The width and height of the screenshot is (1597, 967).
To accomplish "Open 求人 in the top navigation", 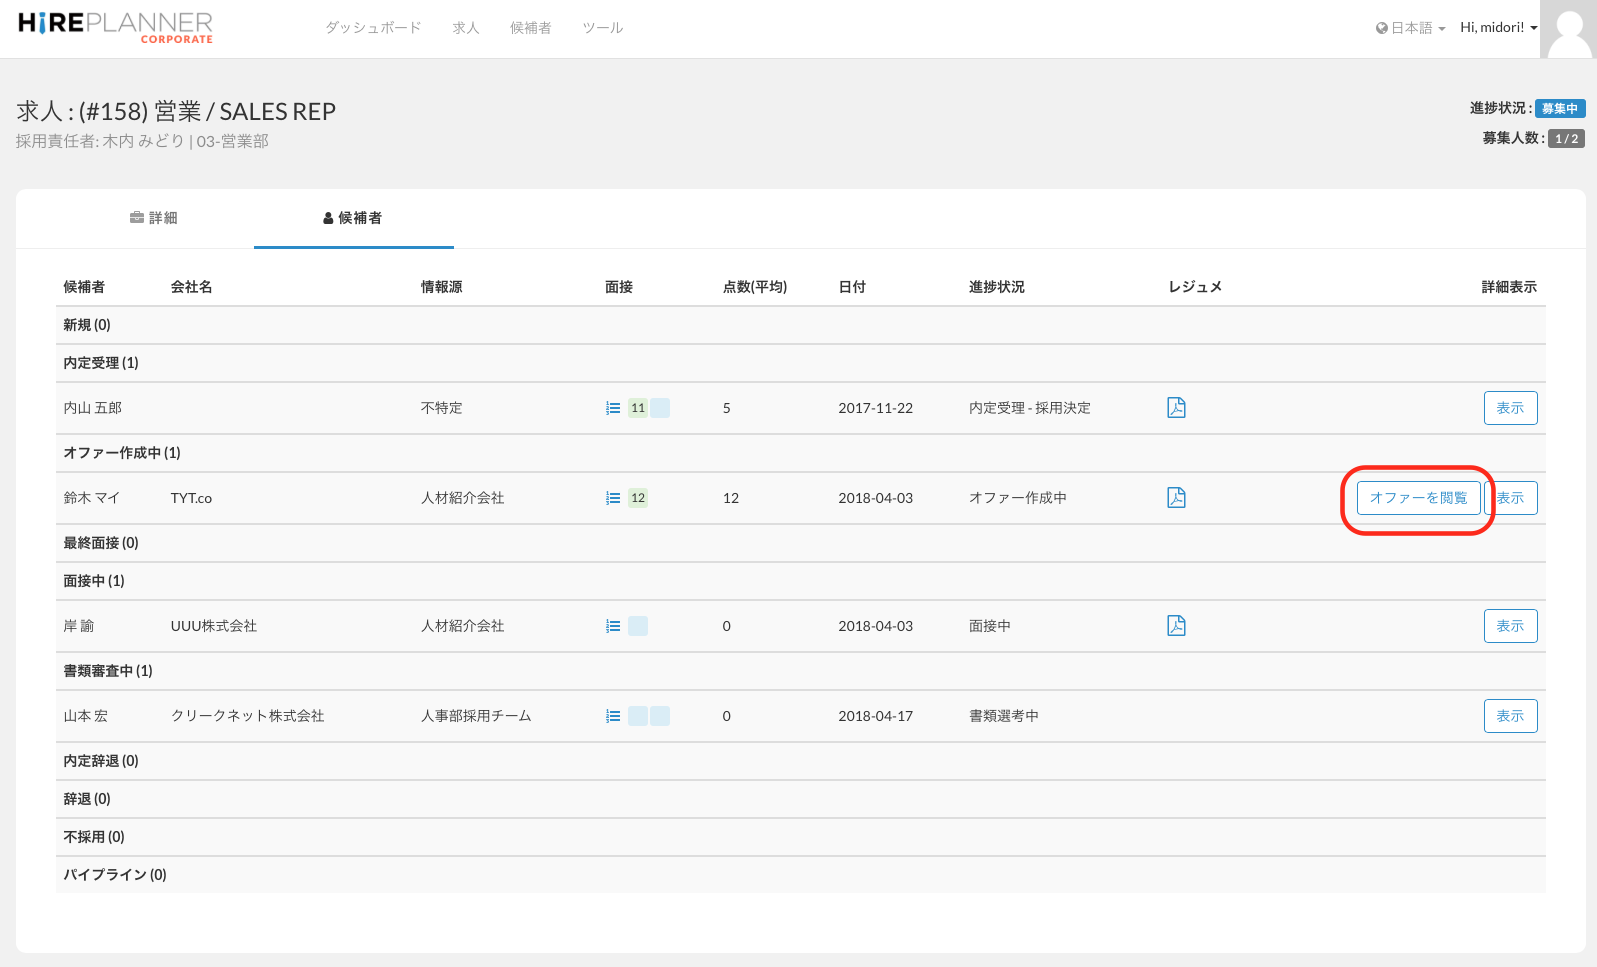I will [x=466, y=28].
